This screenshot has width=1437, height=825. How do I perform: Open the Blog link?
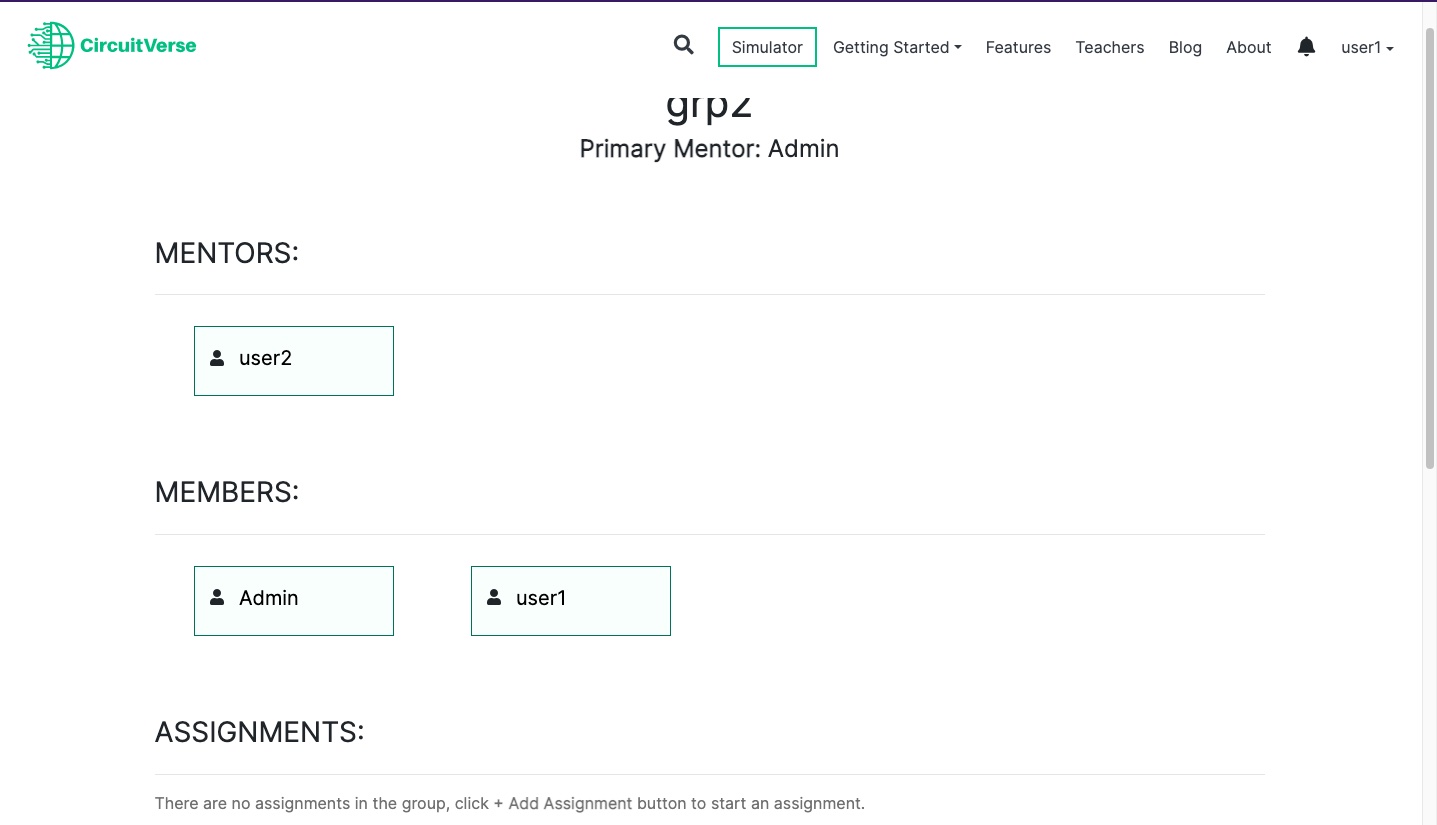pyautogui.click(x=1184, y=47)
